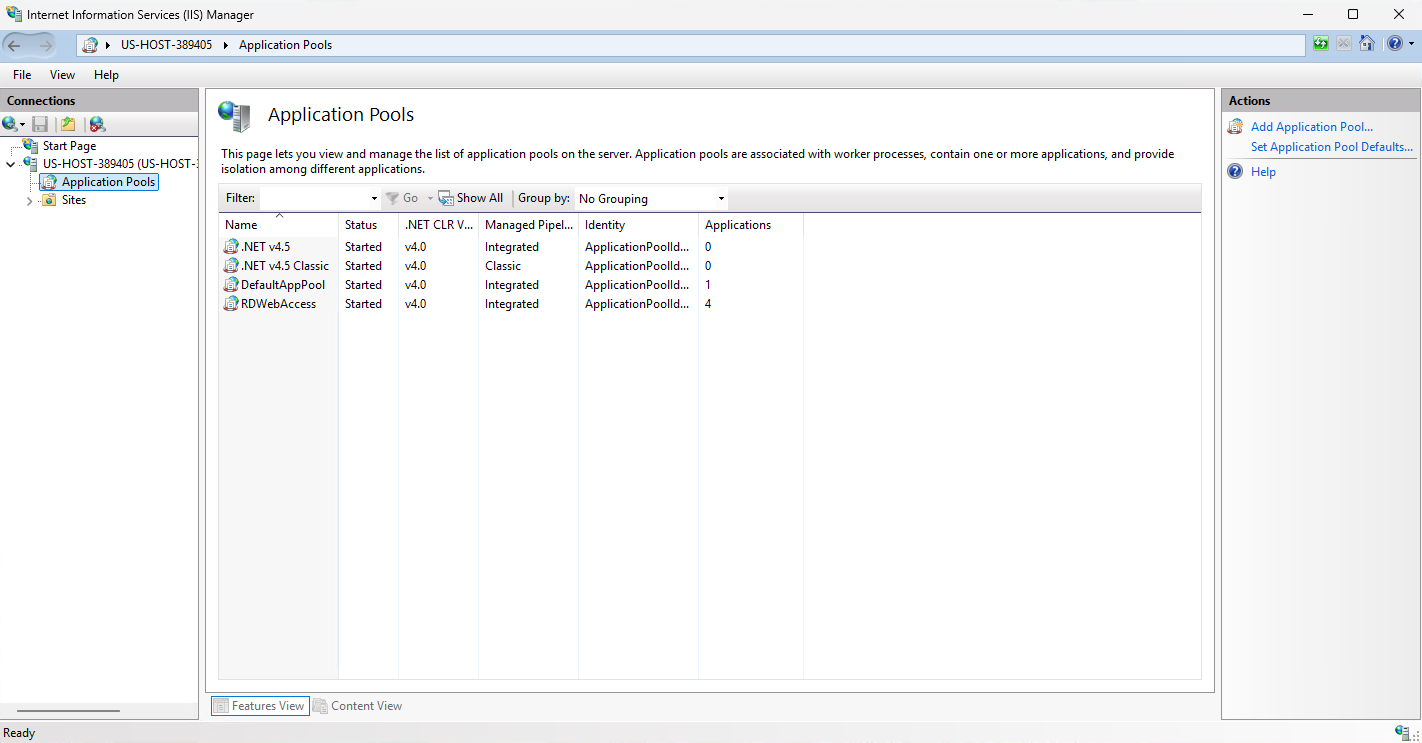Click US-HOST-389405 in the breadcrumb
The height and width of the screenshot is (743, 1422).
[x=166, y=45]
